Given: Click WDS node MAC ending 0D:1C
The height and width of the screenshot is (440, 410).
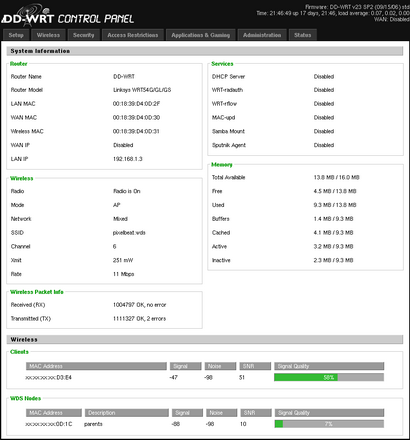Looking at the screenshot, I should 49,424.
